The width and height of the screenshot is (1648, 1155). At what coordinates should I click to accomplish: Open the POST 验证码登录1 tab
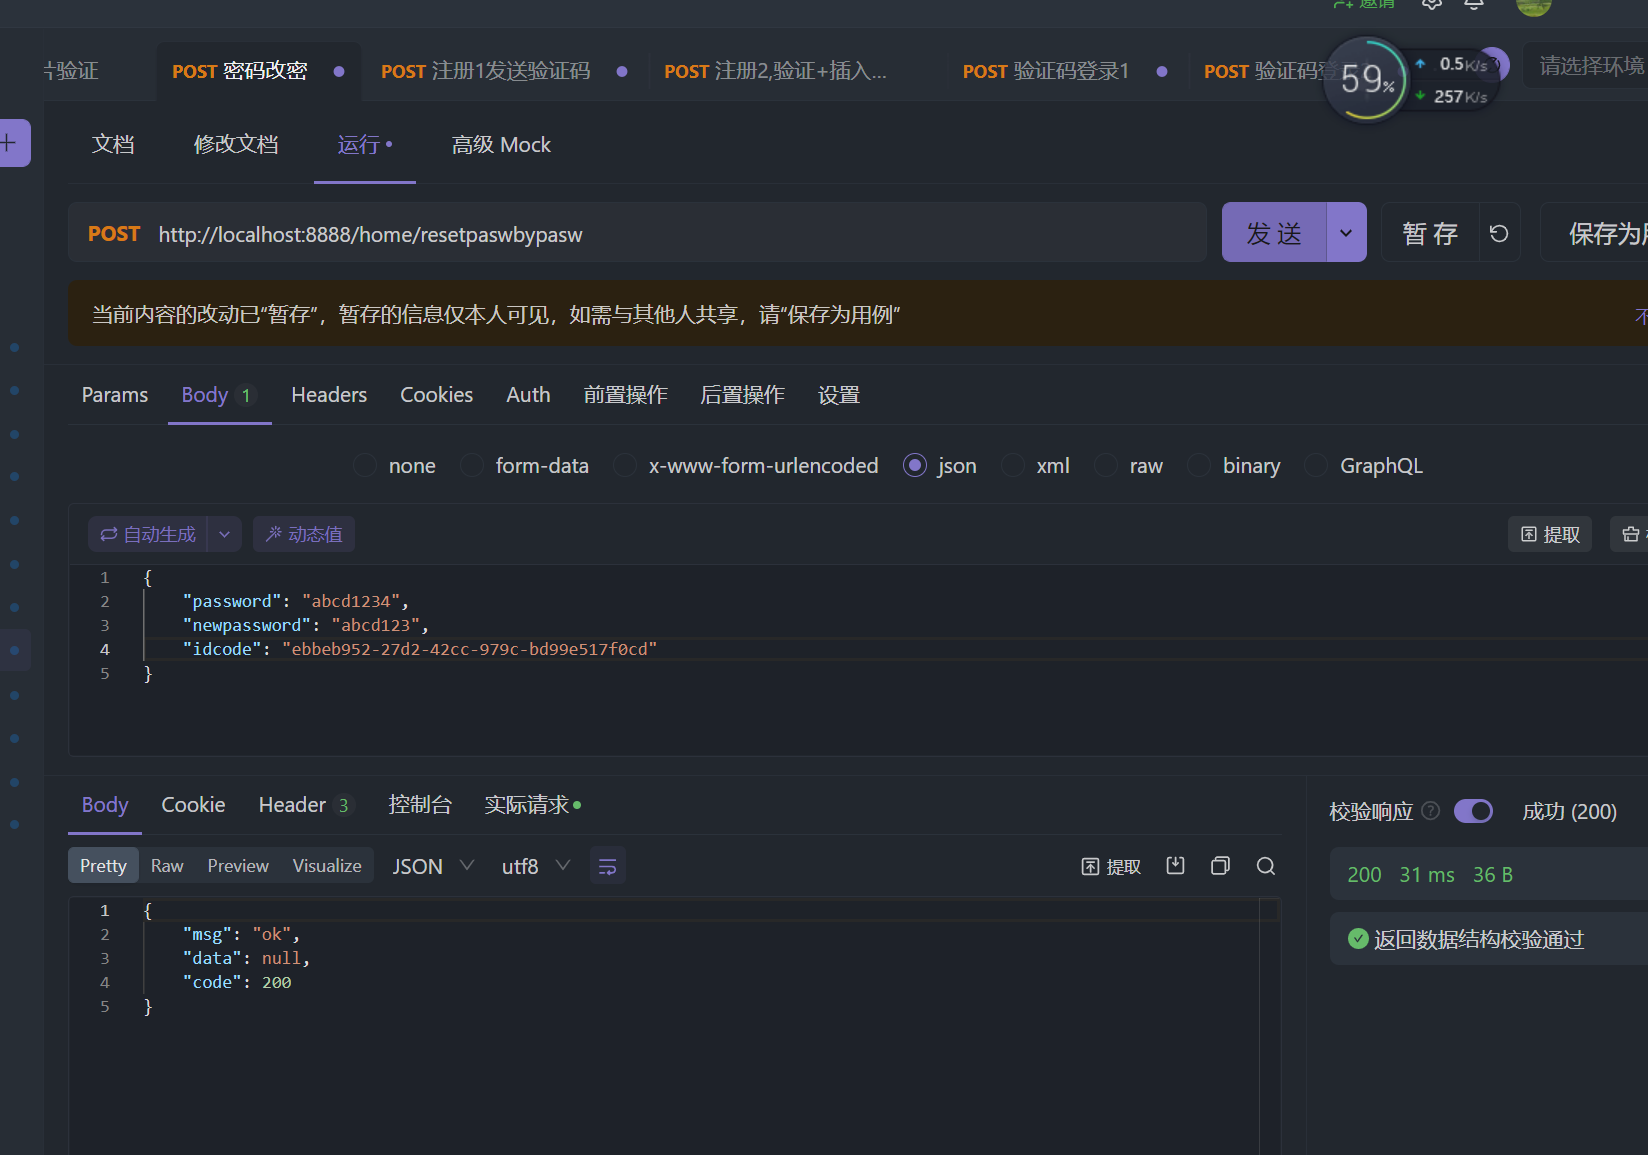pos(1045,71)
